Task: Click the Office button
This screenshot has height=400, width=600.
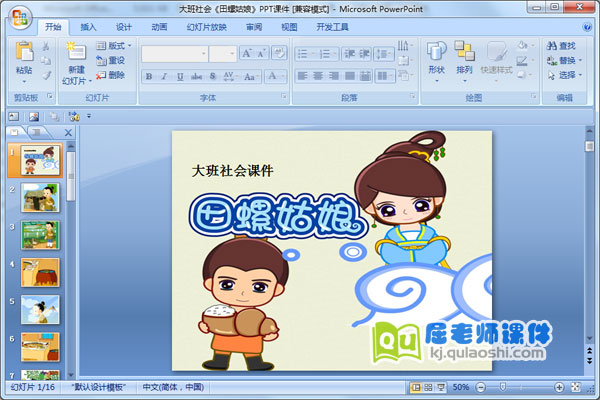Action: pyautogui.click(x=20, y=17)
